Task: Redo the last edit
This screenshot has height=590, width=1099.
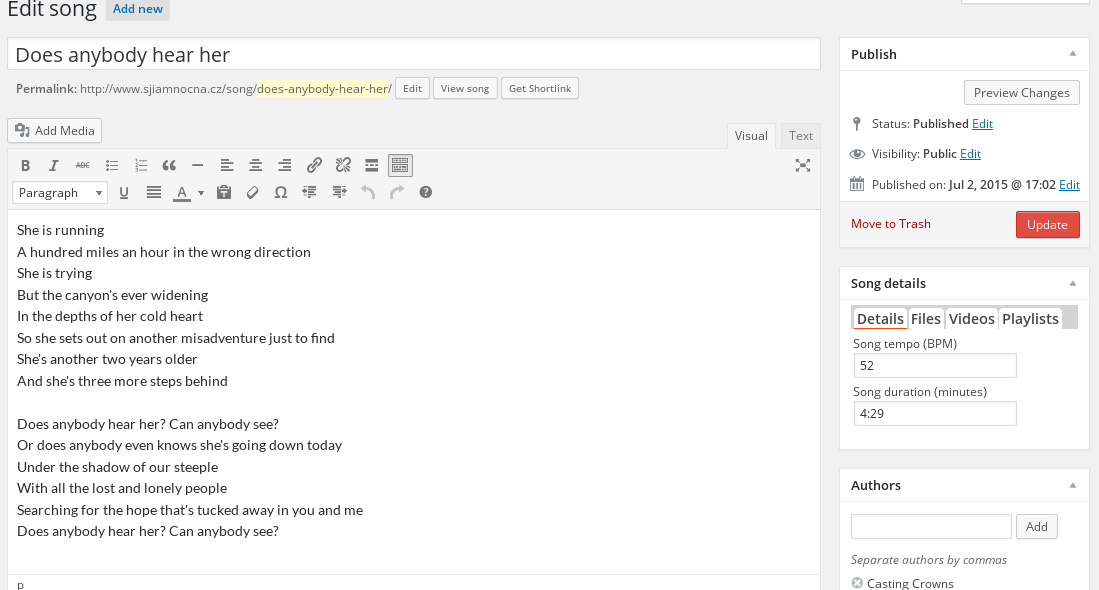Action: pos(397,193)
